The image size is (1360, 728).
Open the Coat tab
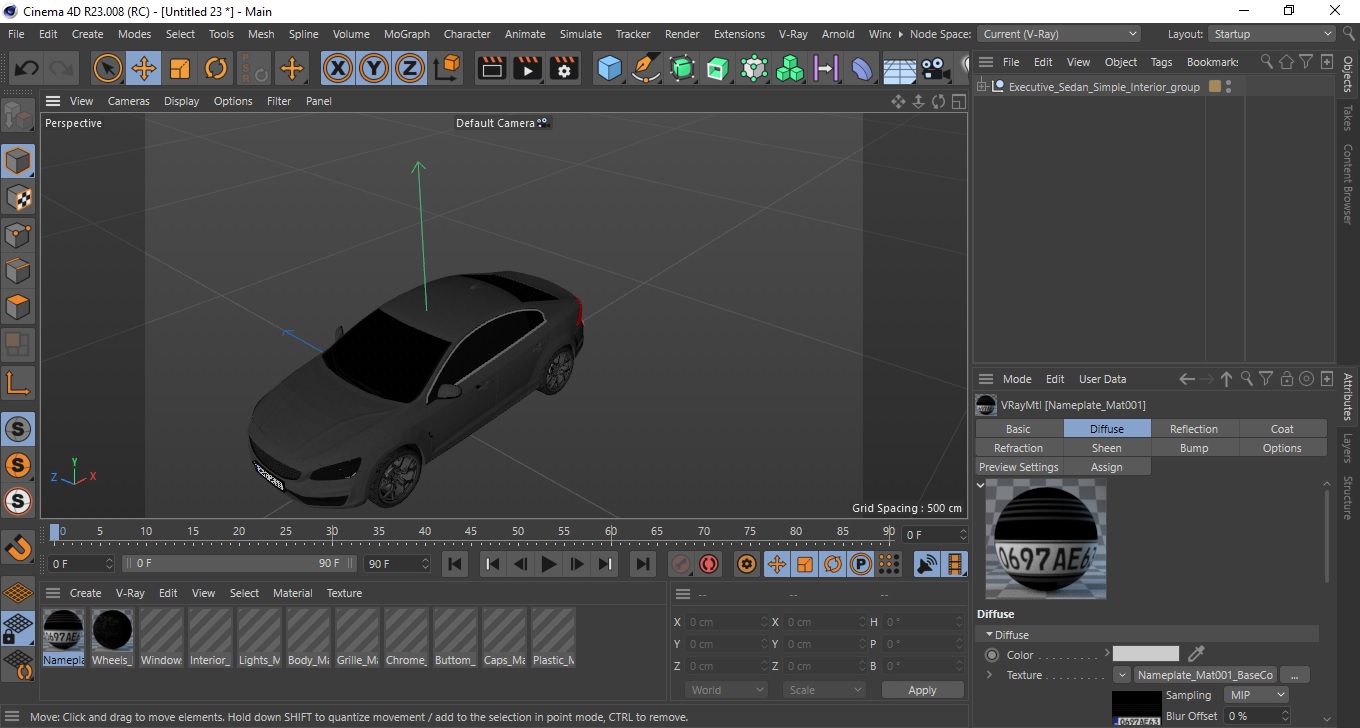pyautogui.click(x=1282, y=429)
